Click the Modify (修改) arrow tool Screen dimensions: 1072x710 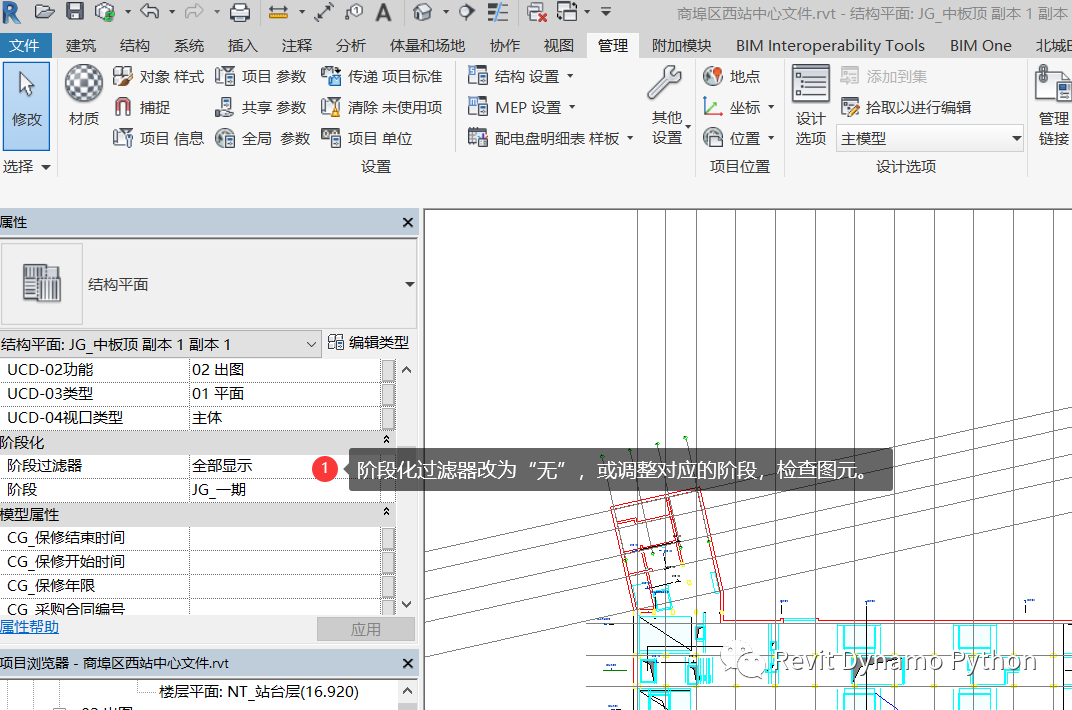[x=26, y=106]
